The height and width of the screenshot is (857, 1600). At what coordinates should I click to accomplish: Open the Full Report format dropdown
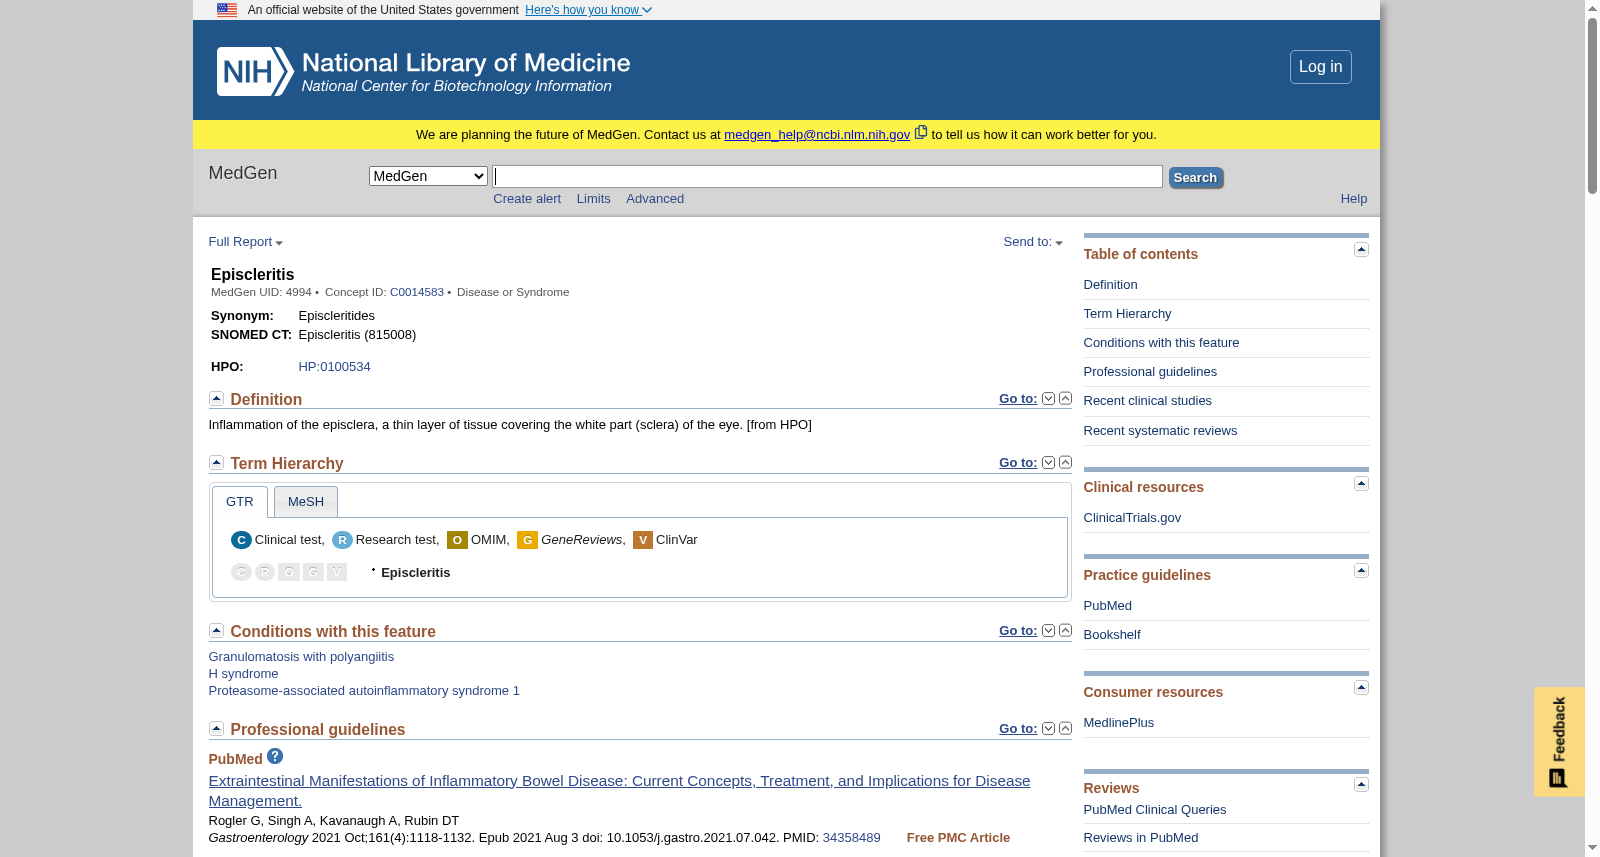(x=246, y=242)
